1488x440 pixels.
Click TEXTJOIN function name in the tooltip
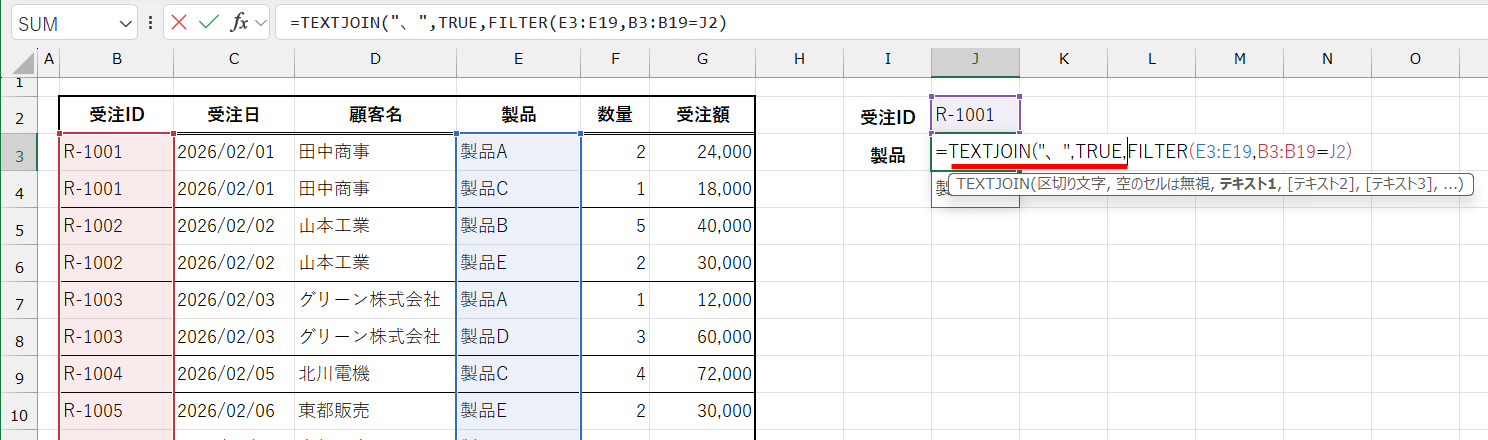click(995, 185)
